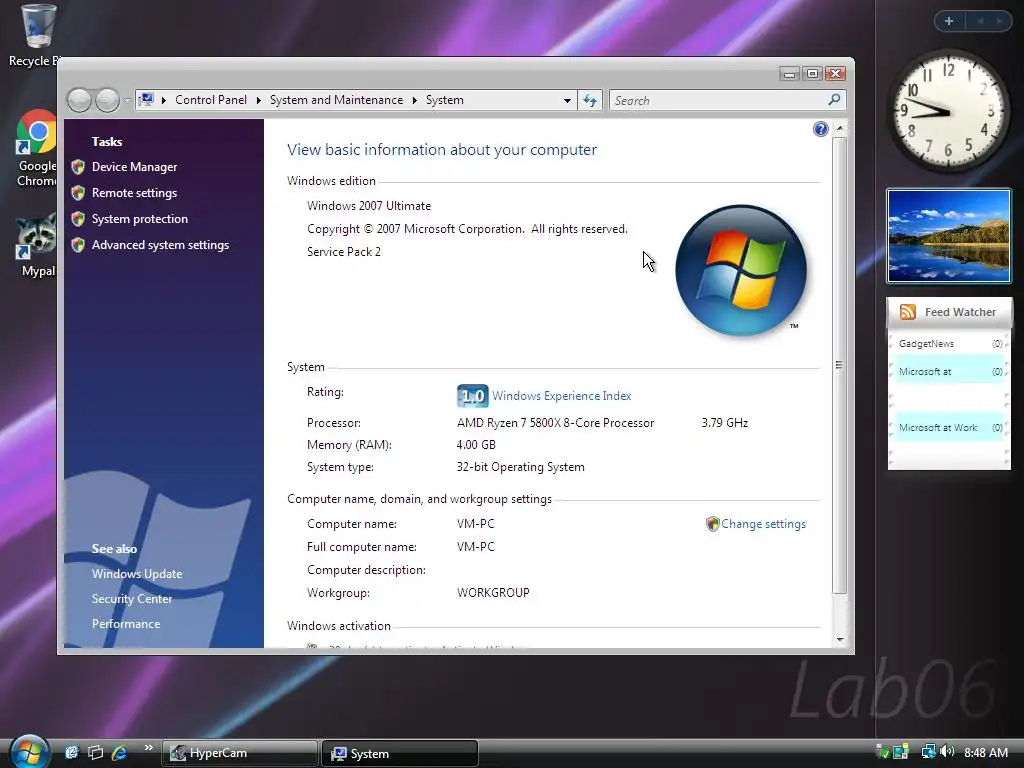The image size is (1024, 768).
Task: Click the shield icon beside Change settings
Action: [x=712, y=524]
